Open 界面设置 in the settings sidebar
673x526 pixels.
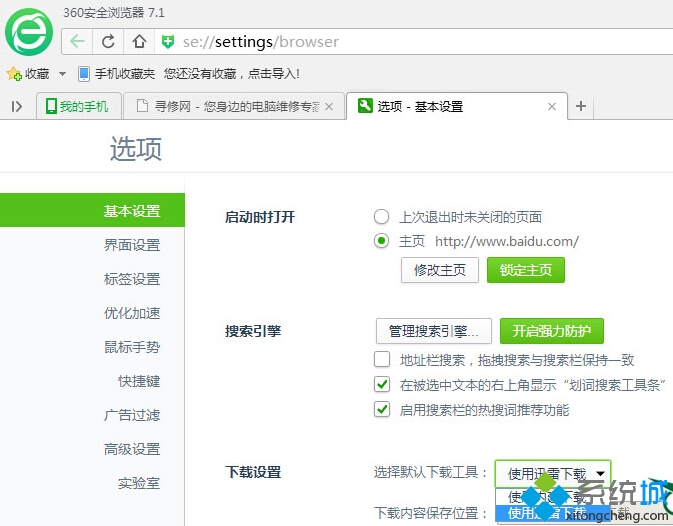(x=132, y=245)
